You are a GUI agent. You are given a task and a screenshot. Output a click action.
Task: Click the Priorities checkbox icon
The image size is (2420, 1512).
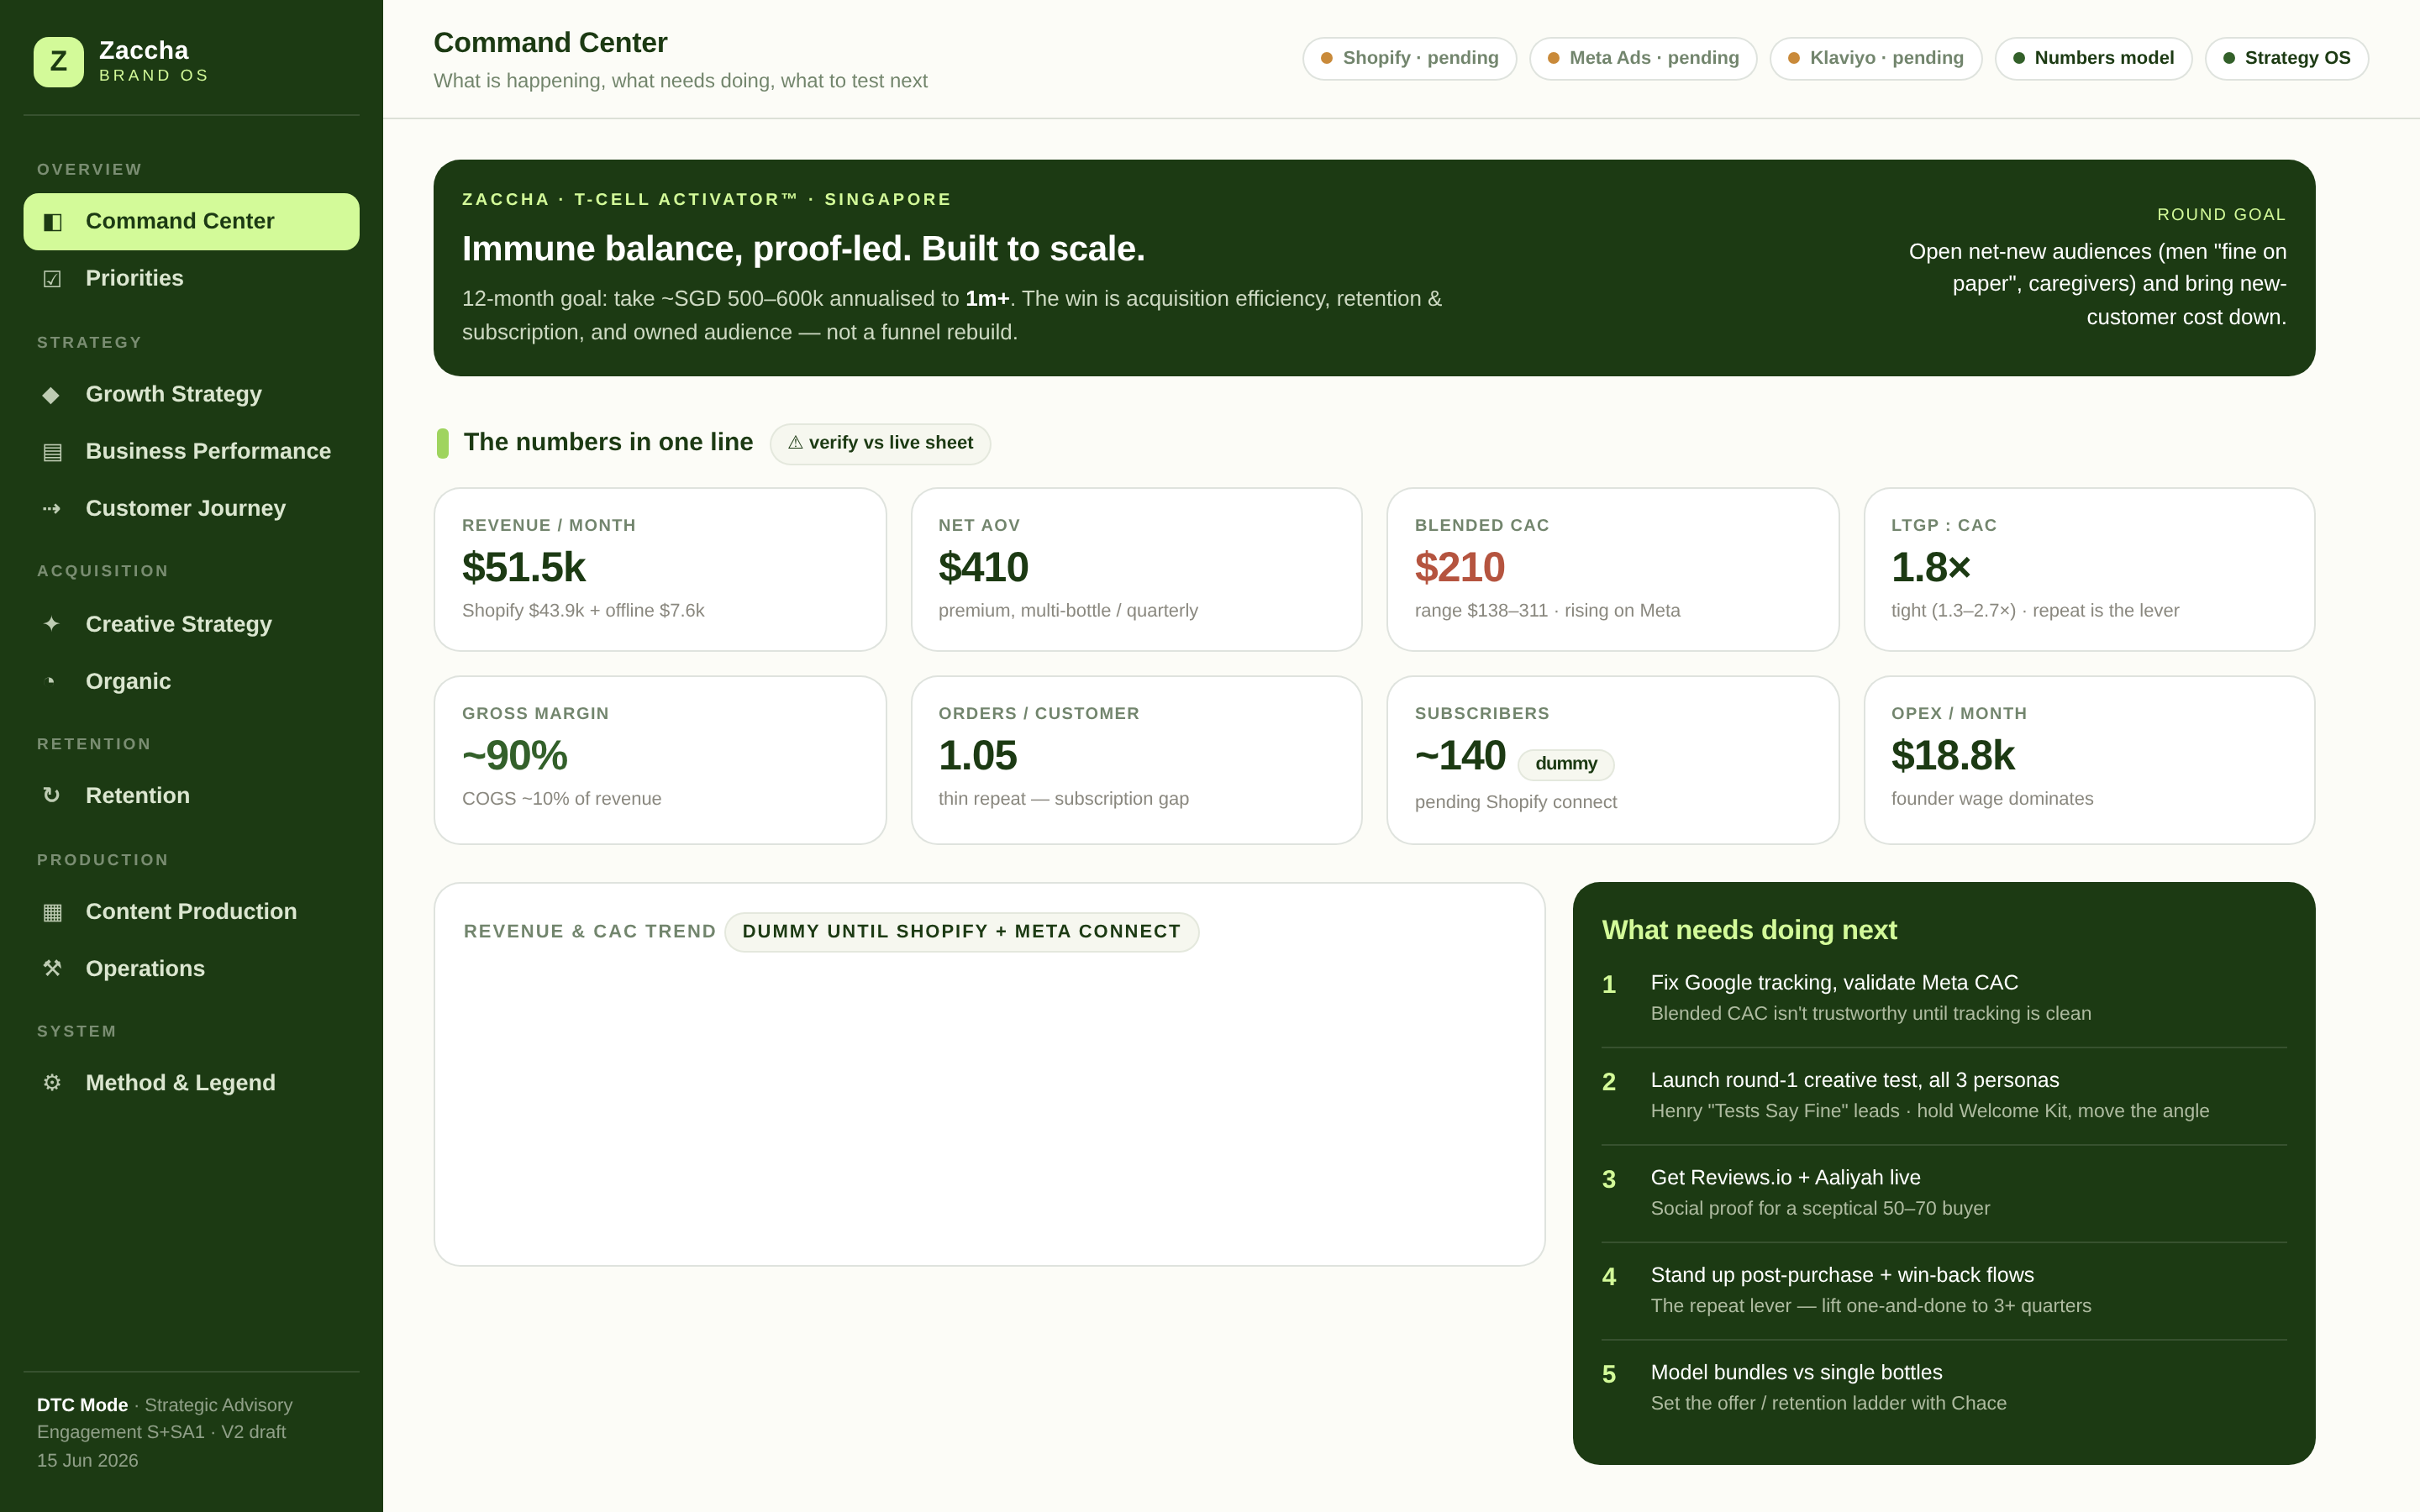(52, 279)
